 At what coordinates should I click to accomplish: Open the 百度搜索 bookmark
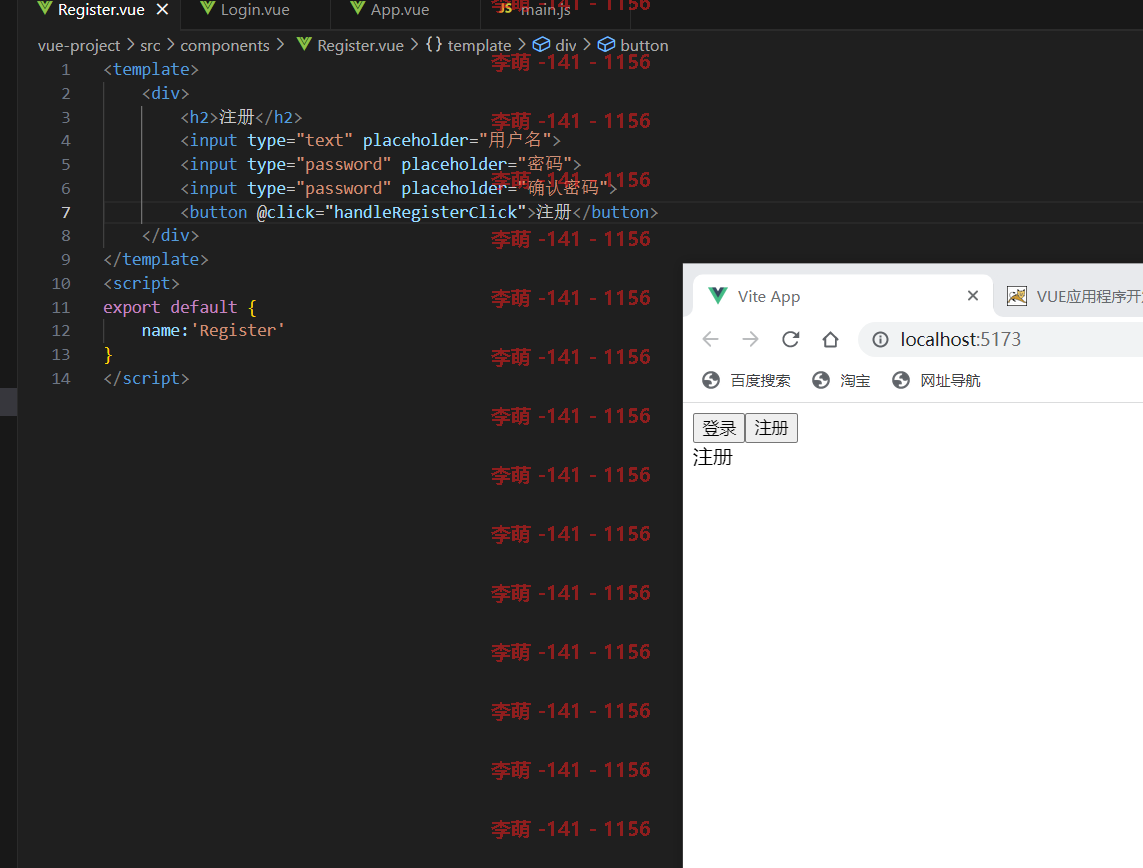point(746,380)
